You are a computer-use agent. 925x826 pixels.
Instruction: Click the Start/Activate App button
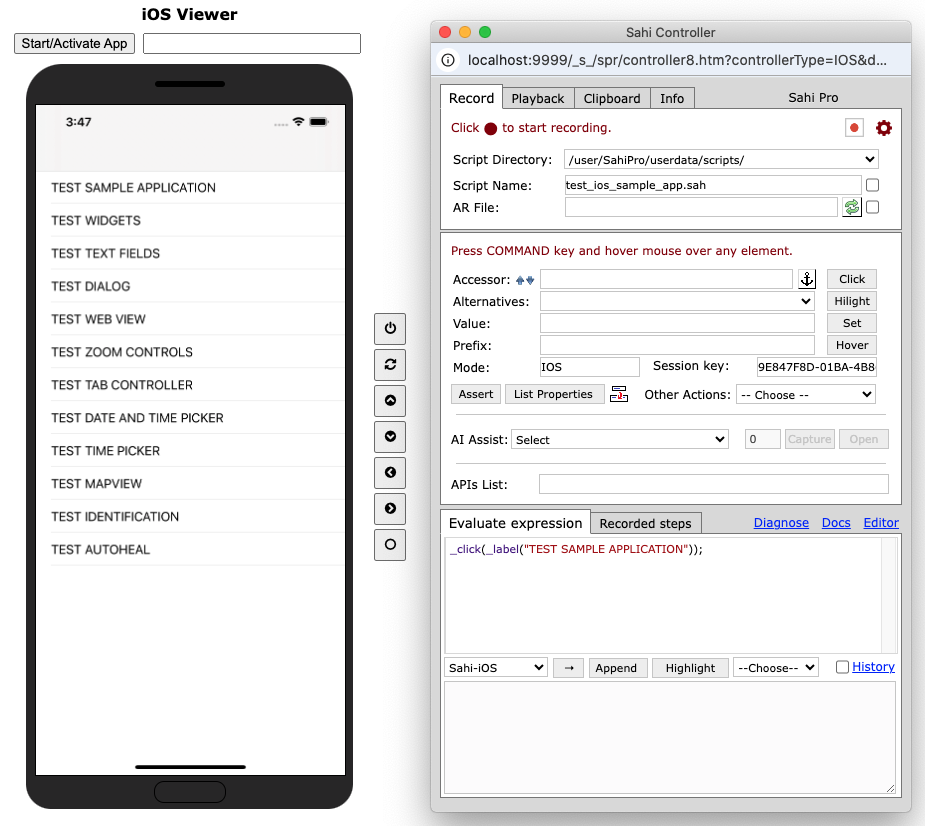coord(75,43)
